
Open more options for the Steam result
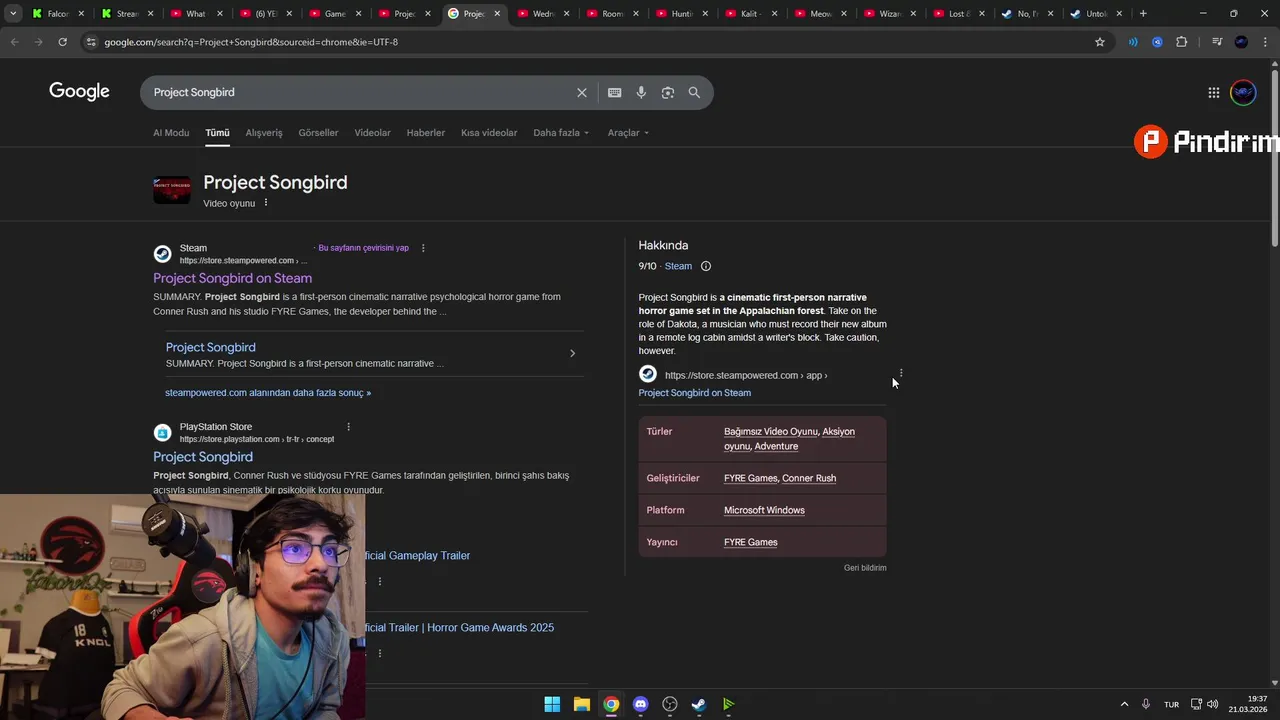click(423, 248)
